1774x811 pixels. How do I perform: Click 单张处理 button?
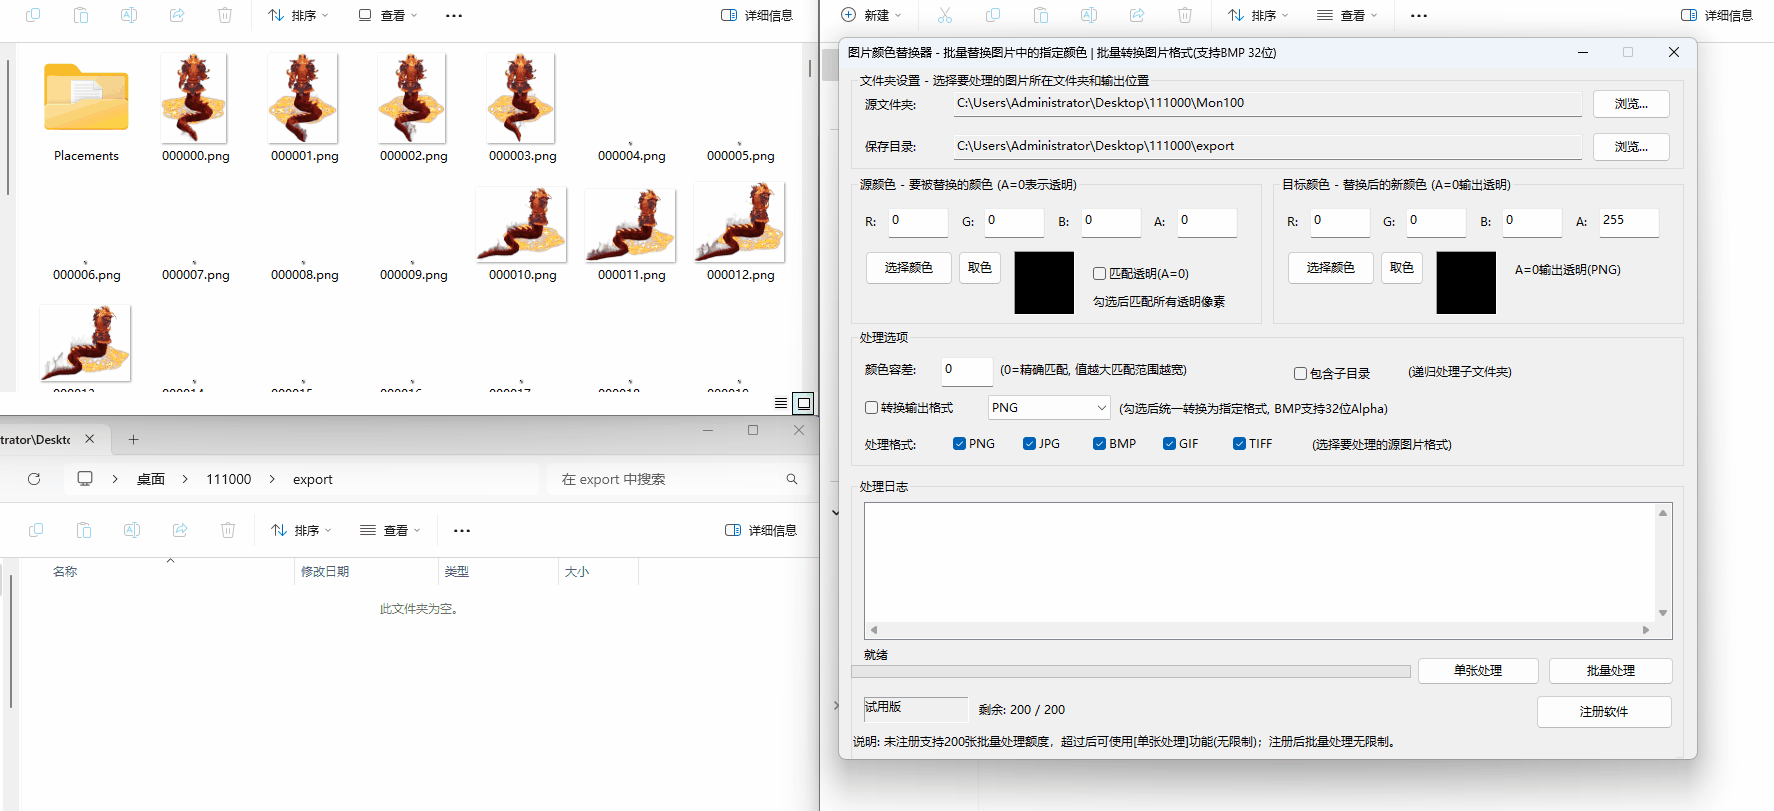click(1478, 671)
